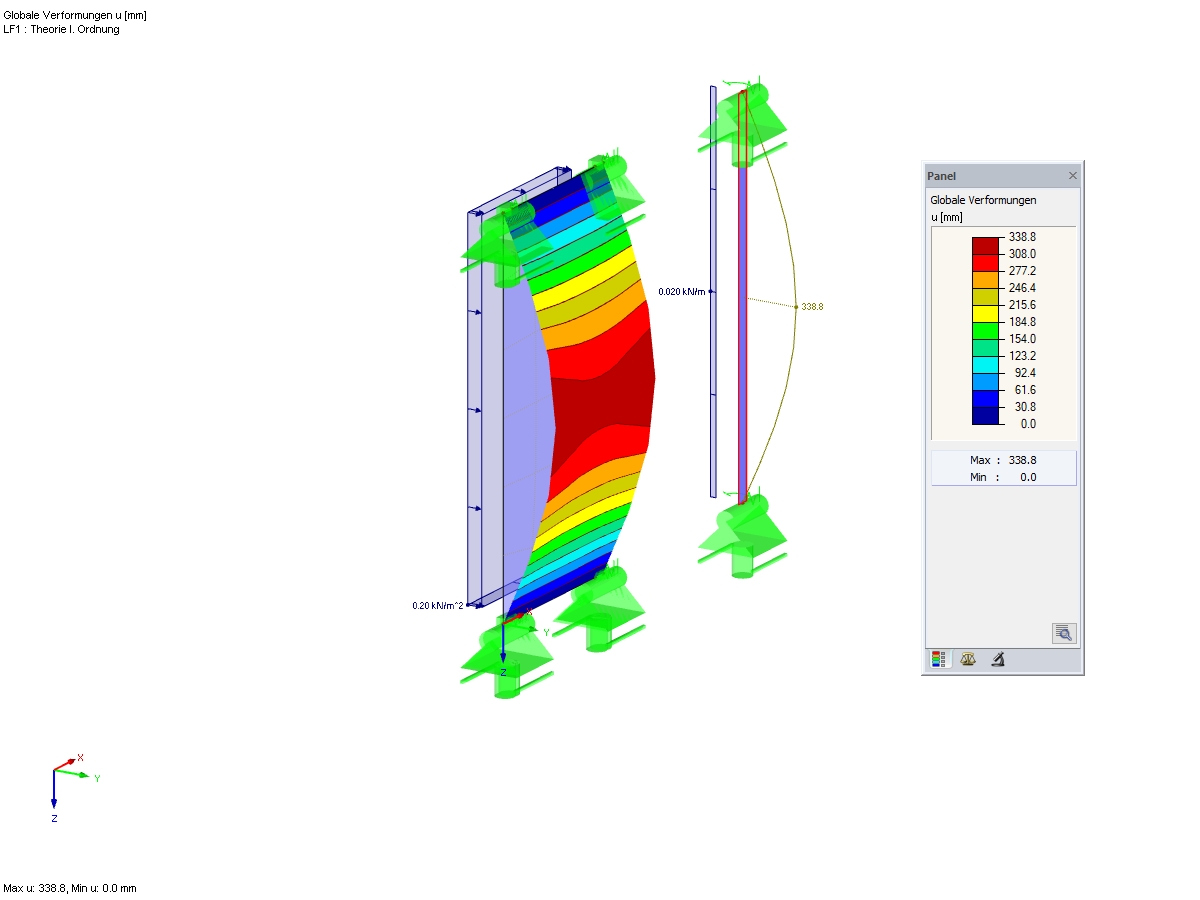Switch to the factors (scales) tab icon

(x=967, y=659)
